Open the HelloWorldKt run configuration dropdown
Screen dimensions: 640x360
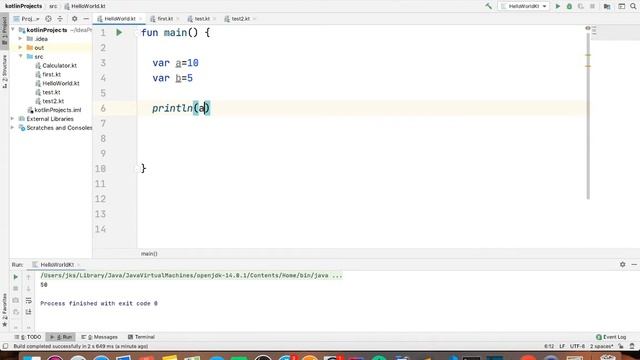(524, 6)
